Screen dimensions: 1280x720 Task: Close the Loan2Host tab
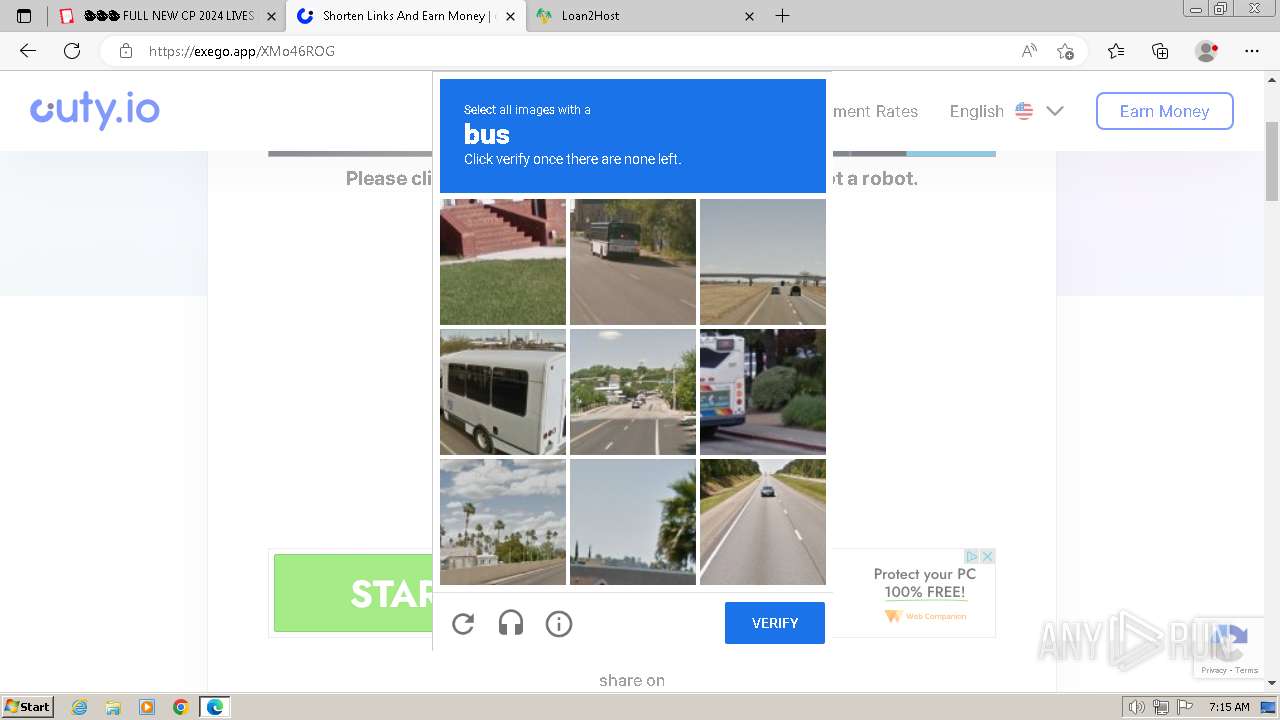point(750,16)
